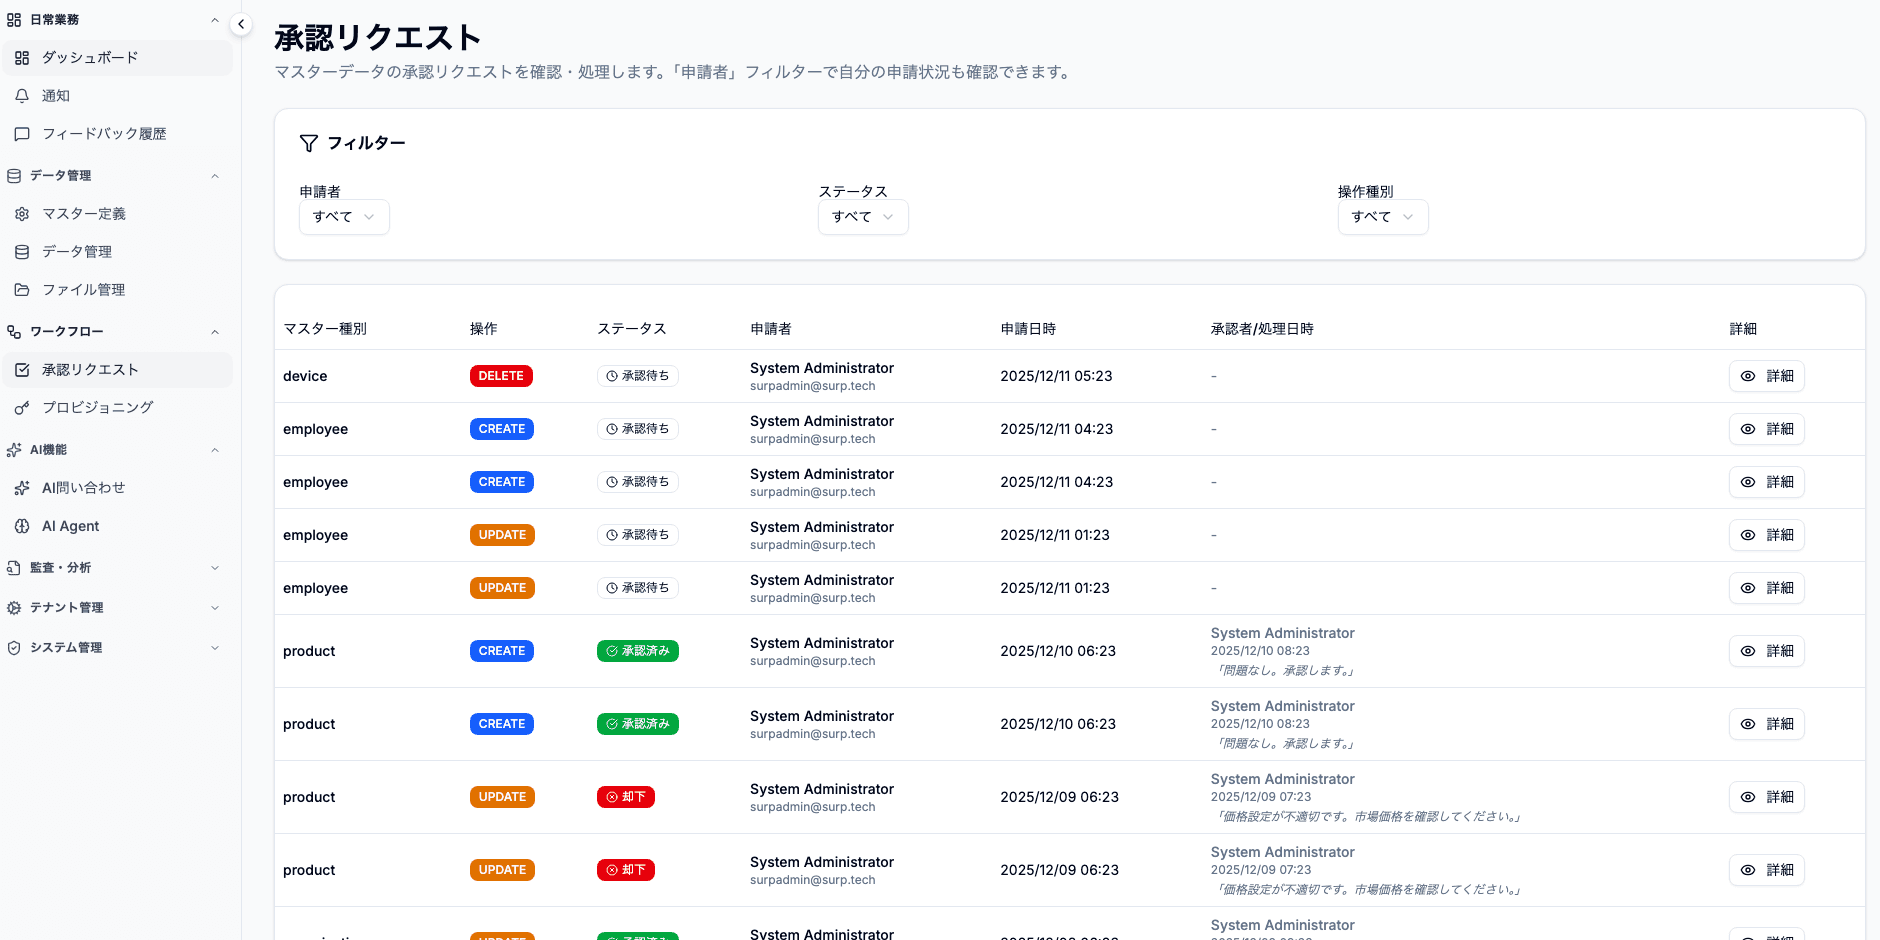Image resolution: width=1880 pixels, height=940 pixels.
Task: Collapse the データ管理 section header
Action: tap(215, 176)
